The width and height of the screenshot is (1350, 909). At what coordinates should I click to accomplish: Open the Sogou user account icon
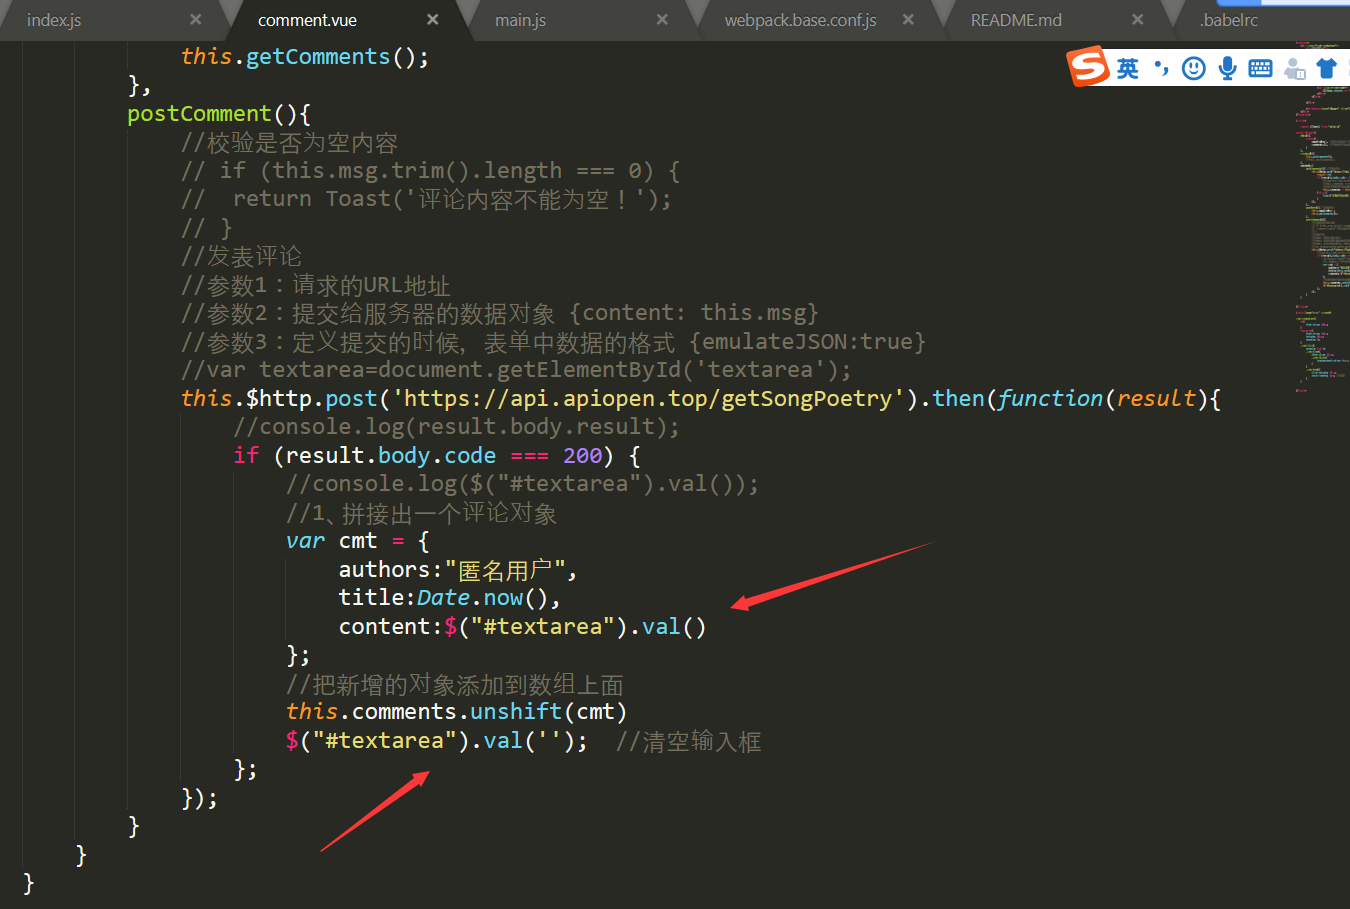tap(1294, 68)
